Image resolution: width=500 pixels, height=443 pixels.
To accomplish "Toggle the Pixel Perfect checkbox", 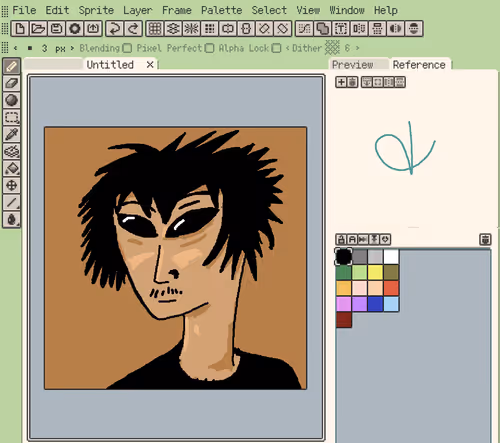I will 209,48.
